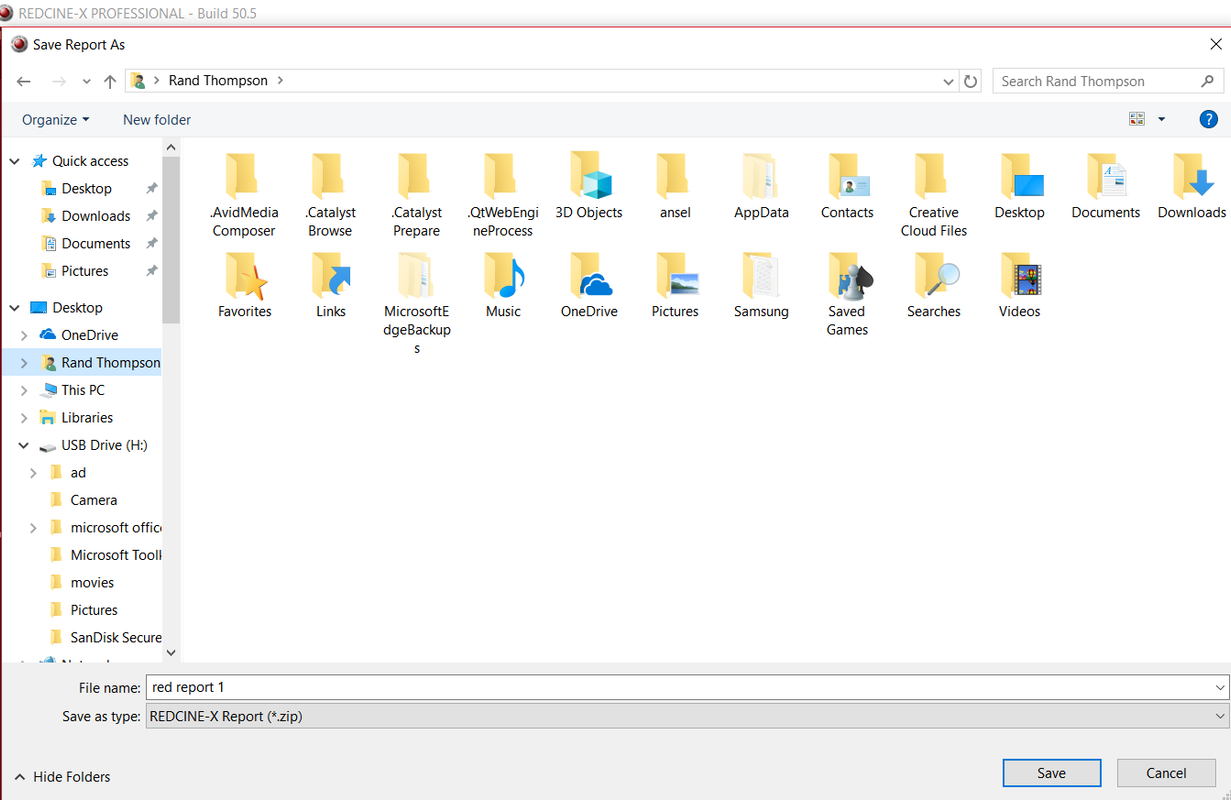1231x800 pixels.
Task: Select Downloads under Quick access
Action: pyautogui.click(x=96, y=216)
